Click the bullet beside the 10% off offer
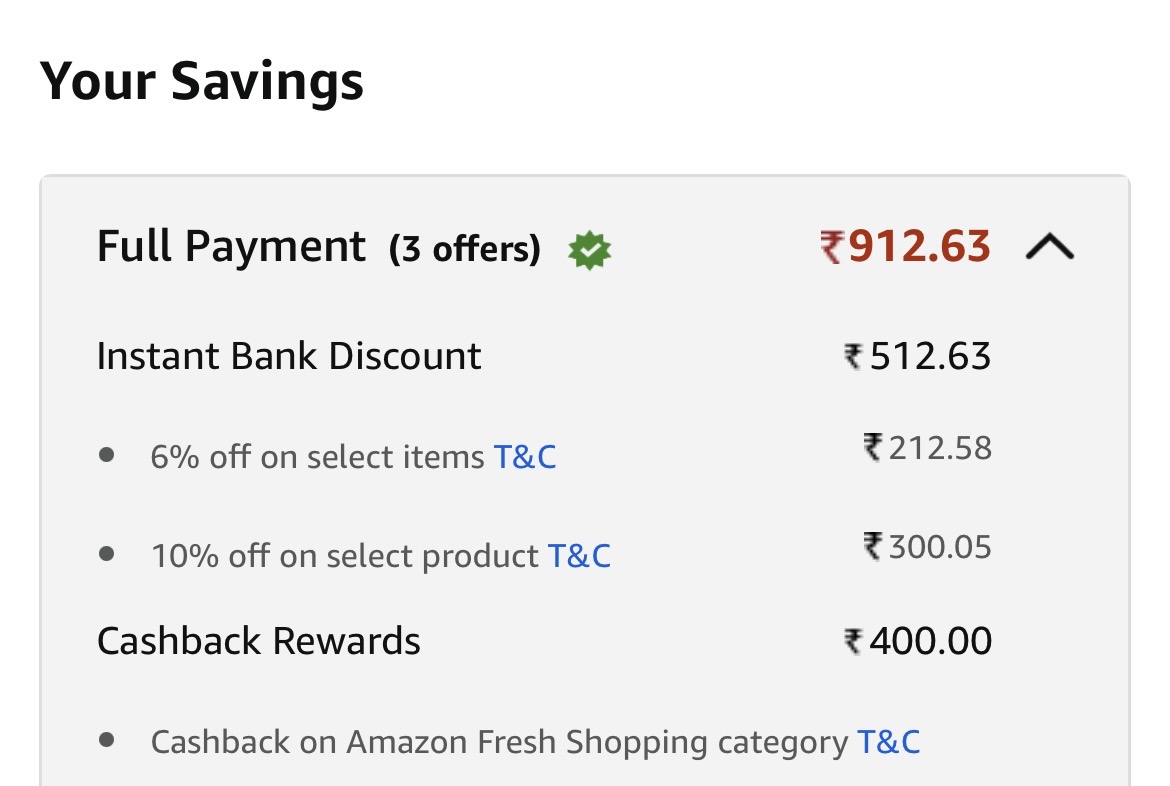The height and width of the screenshot is (786, 1170). pyautogui.click(x=107, y=554)
